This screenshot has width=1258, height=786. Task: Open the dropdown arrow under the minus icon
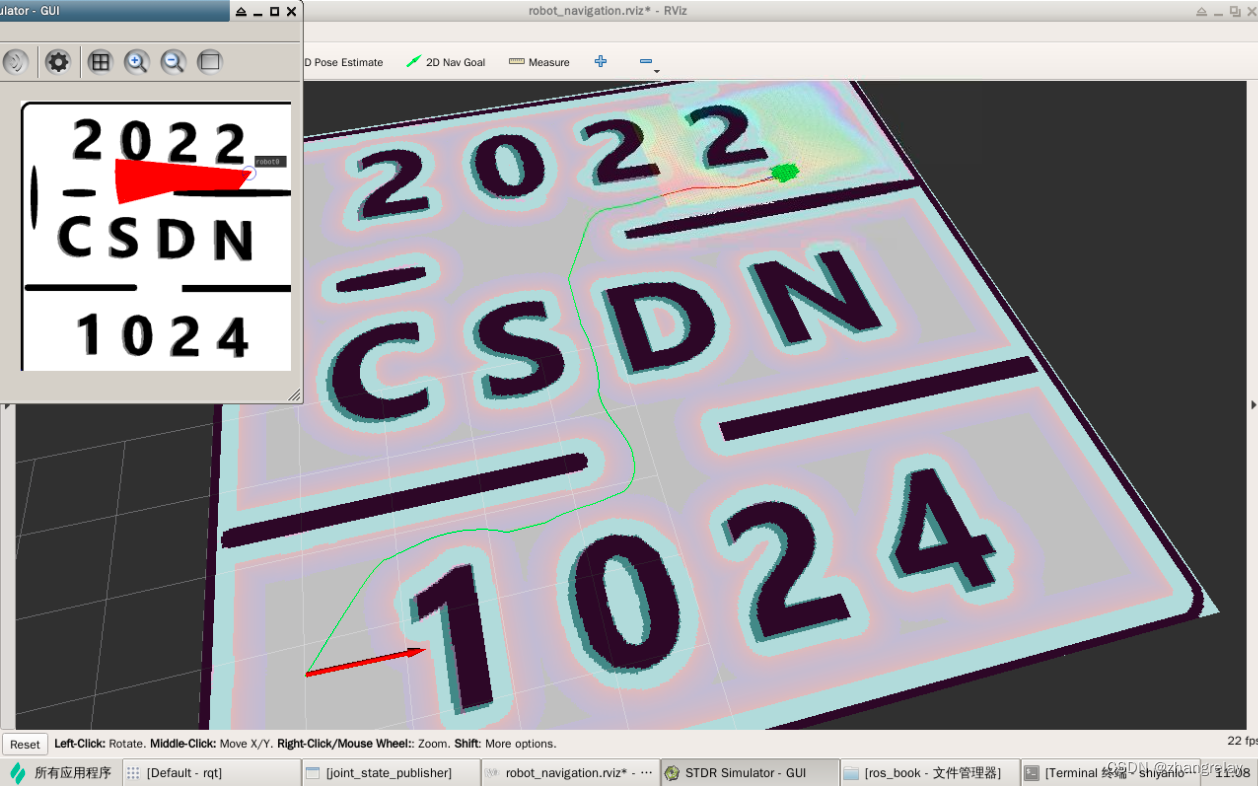656,72
